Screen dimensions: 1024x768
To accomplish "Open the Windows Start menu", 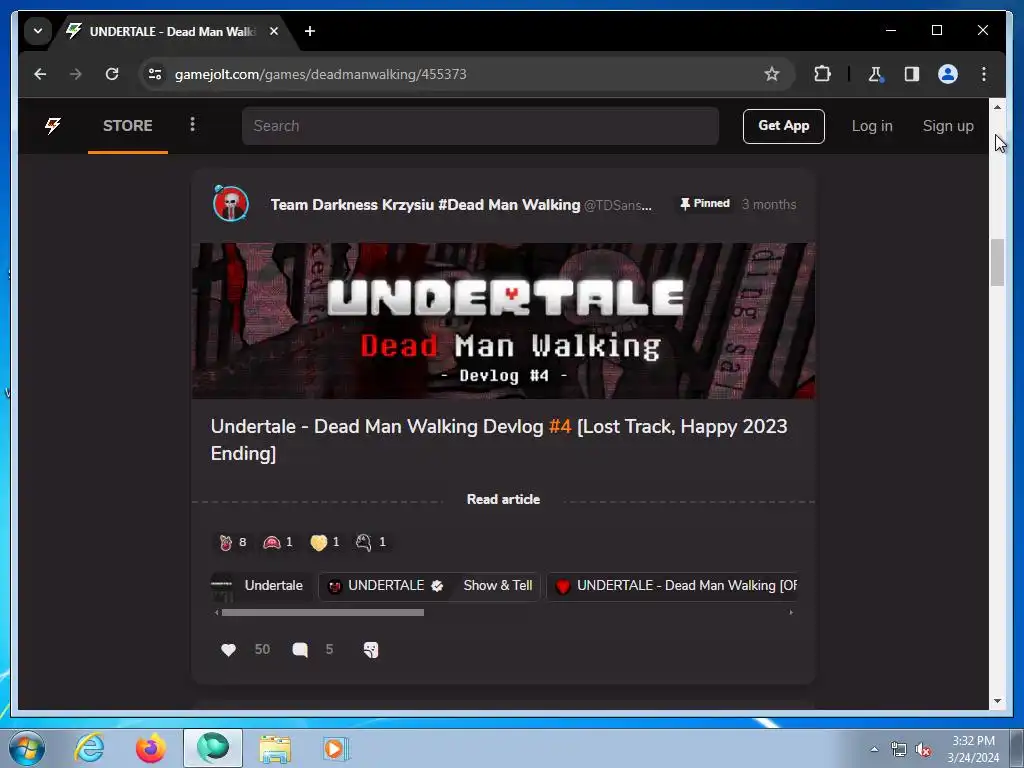I will click(x=27, y=748).
